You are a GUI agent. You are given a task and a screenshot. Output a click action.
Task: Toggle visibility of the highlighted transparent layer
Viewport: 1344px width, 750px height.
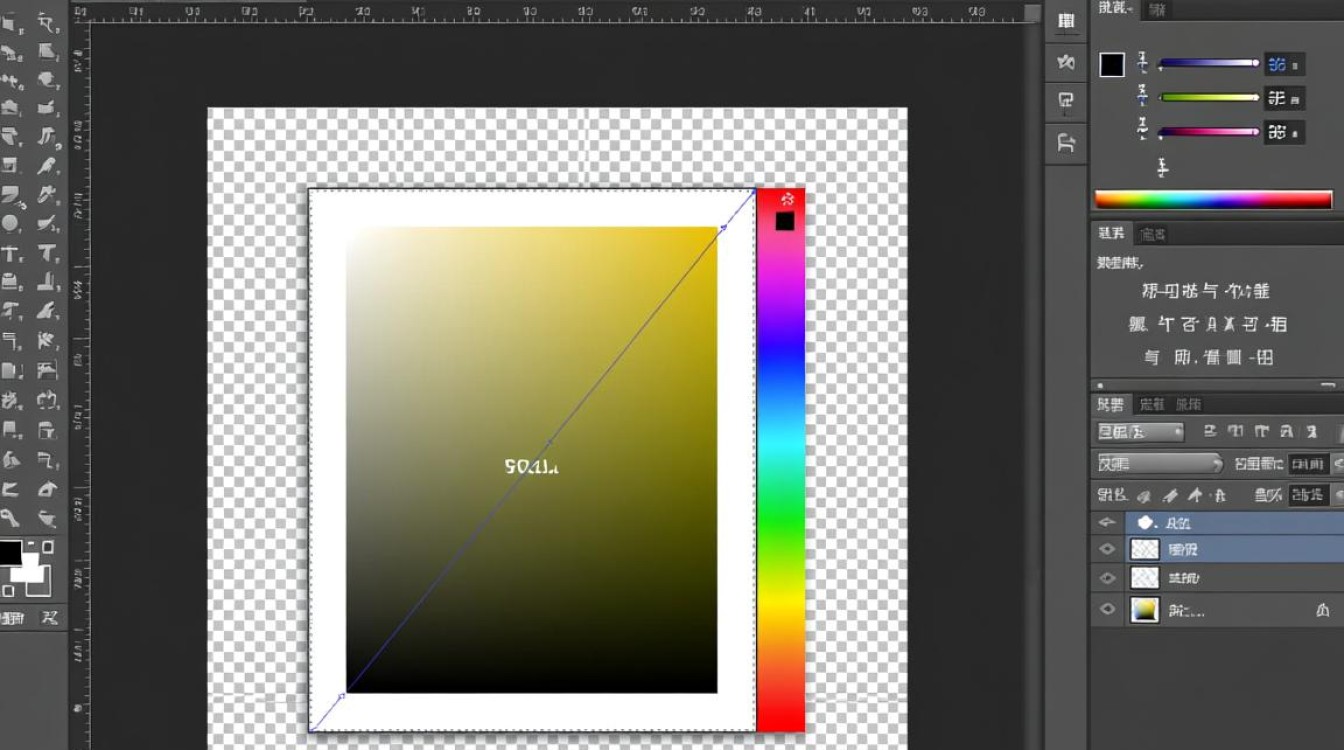pyautogui.click(x=1107, y=549)
